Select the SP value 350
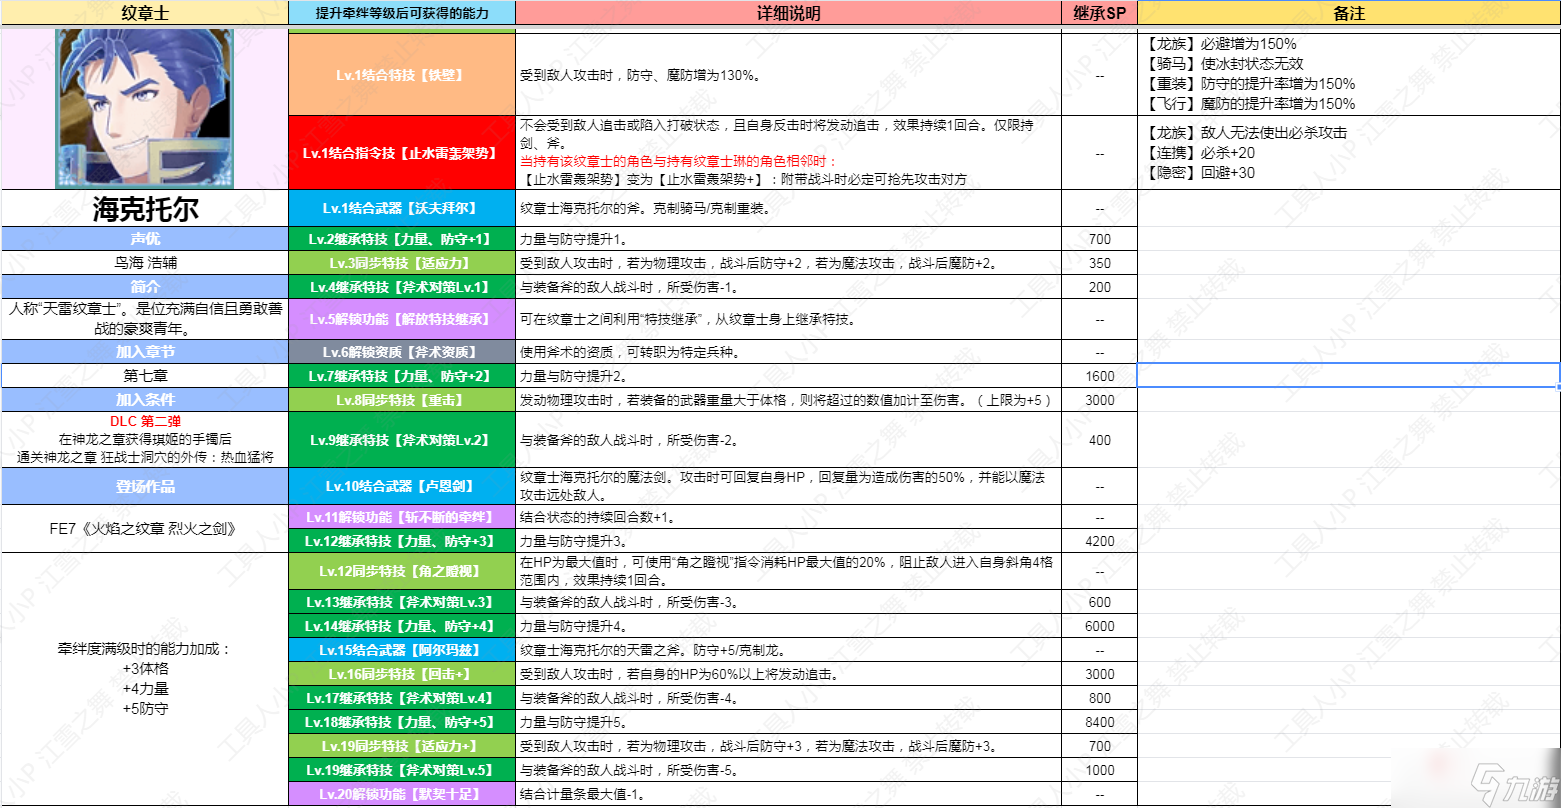This screenshot has width=1561, height=808. coord(1099,263)
